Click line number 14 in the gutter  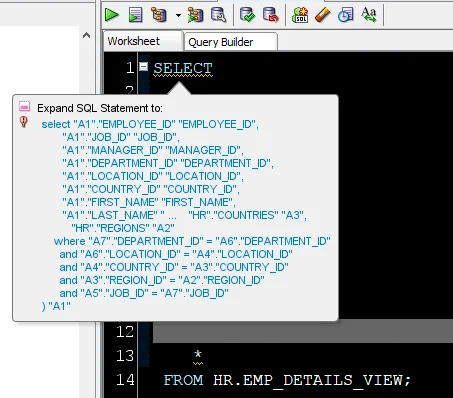125,380
